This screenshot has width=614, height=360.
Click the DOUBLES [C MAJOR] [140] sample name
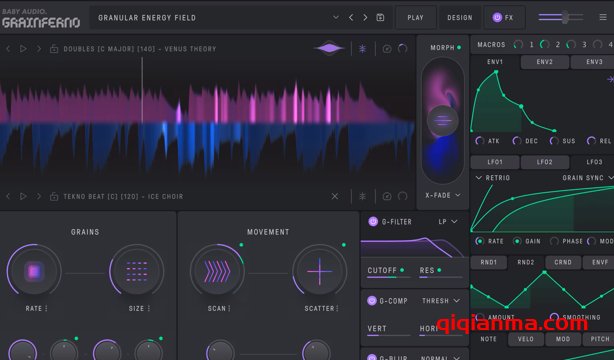[x=140, y=49]
